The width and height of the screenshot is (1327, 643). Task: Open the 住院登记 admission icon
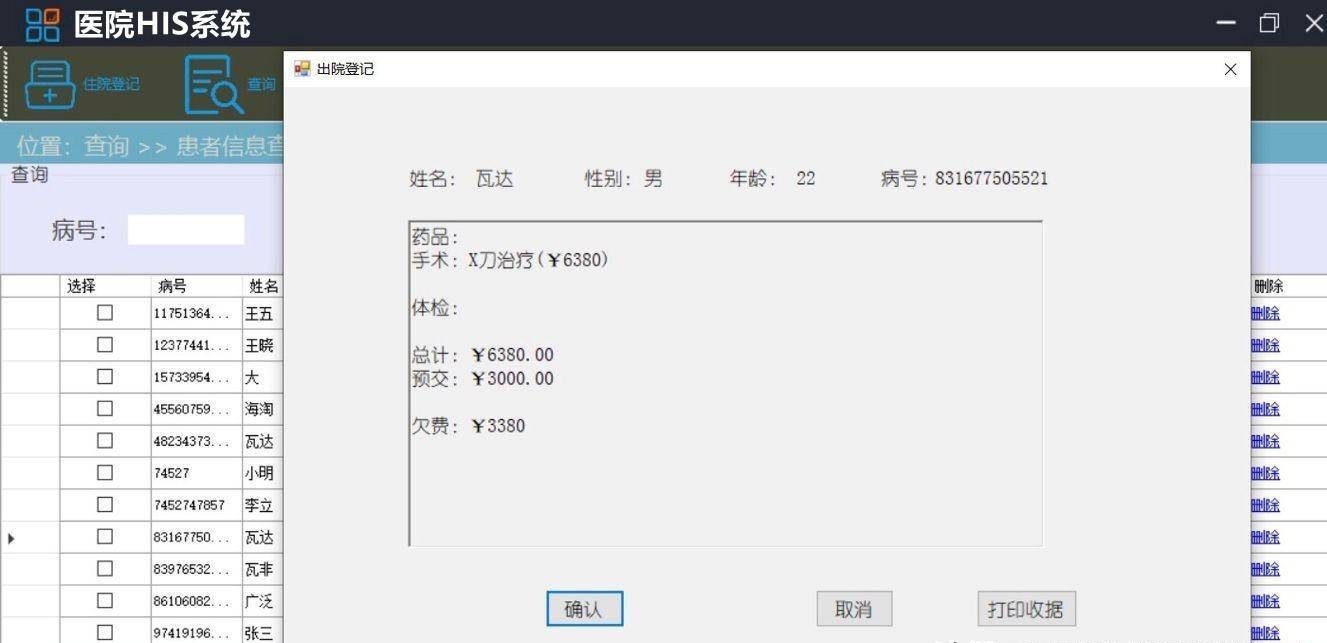click(x=49, y=85)
